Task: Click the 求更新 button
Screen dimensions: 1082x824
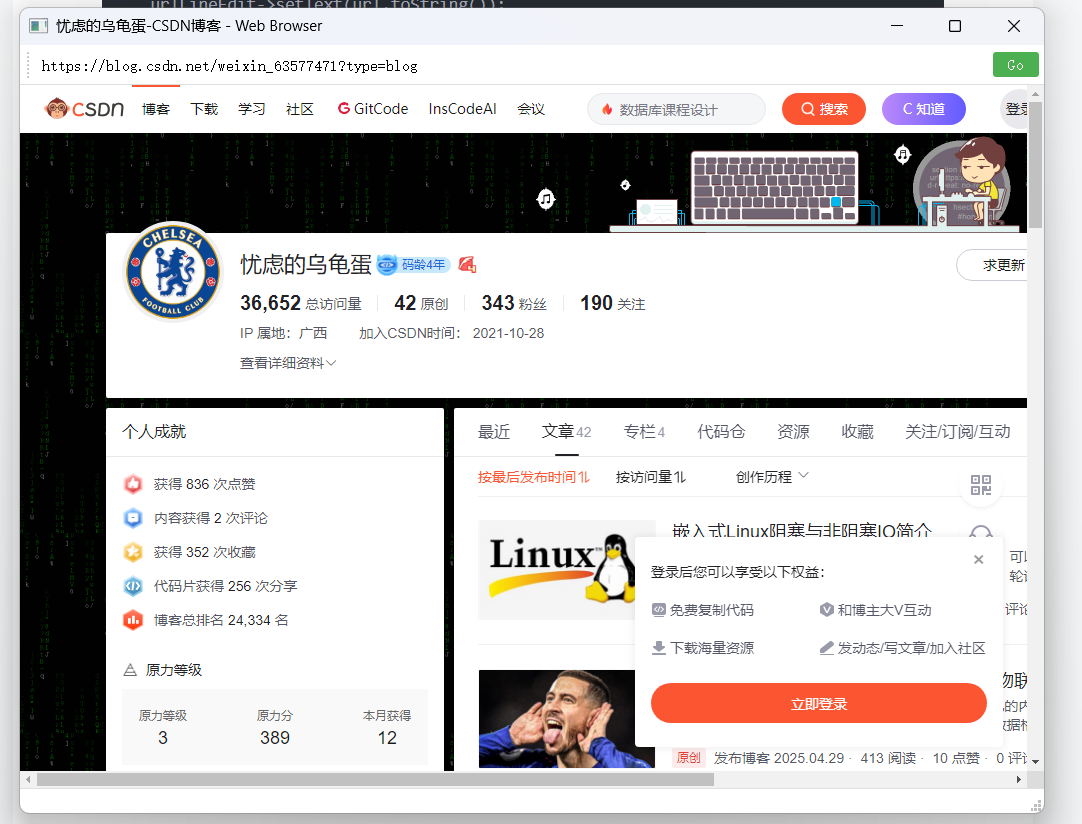Action: pyautogui.click(x=994, y=265)
